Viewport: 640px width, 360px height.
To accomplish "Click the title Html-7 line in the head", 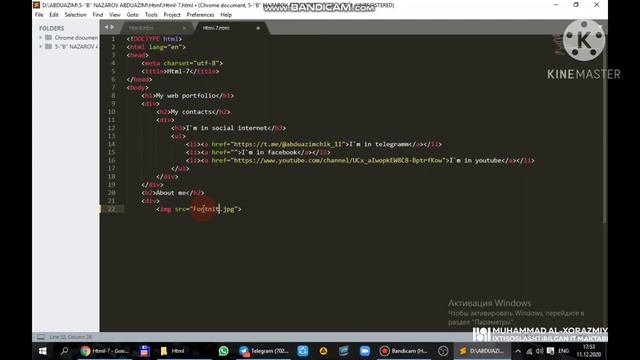I will 180,71.
